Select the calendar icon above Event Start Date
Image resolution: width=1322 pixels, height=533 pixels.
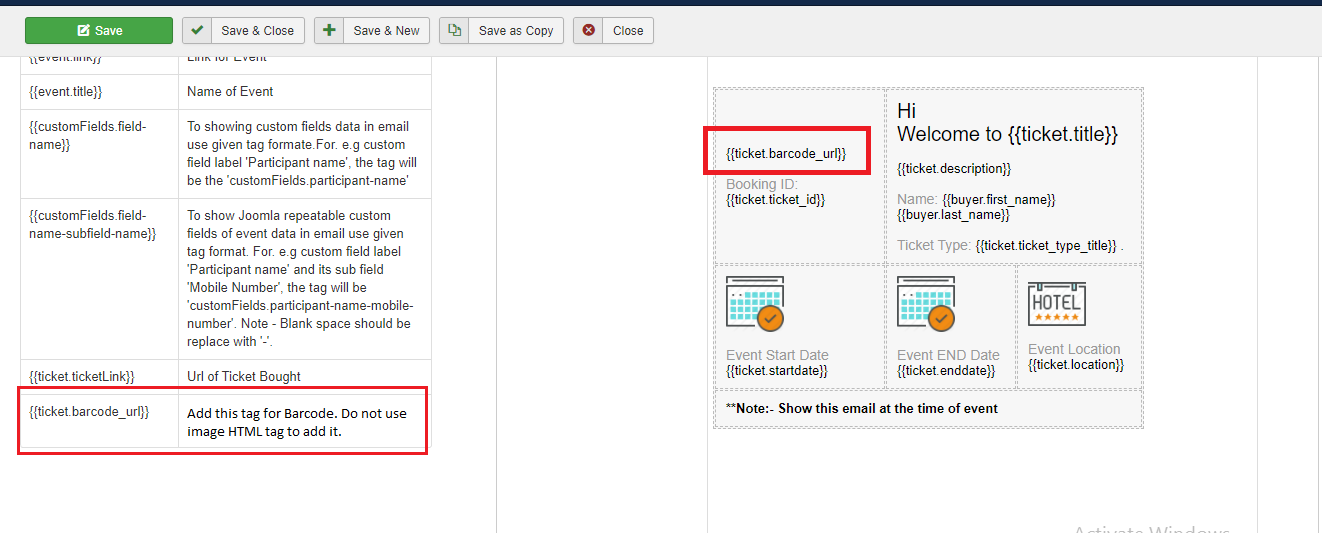point(755,304)
